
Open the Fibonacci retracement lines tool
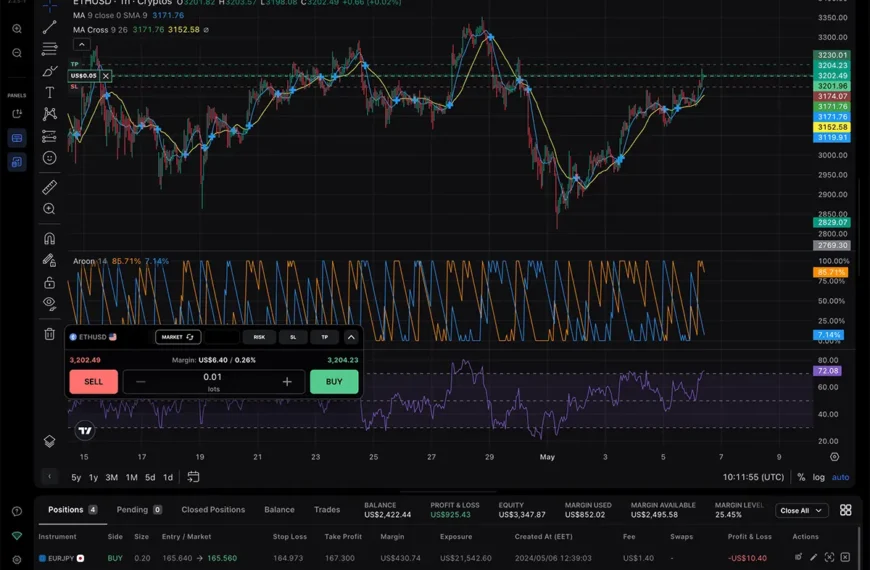49,49
